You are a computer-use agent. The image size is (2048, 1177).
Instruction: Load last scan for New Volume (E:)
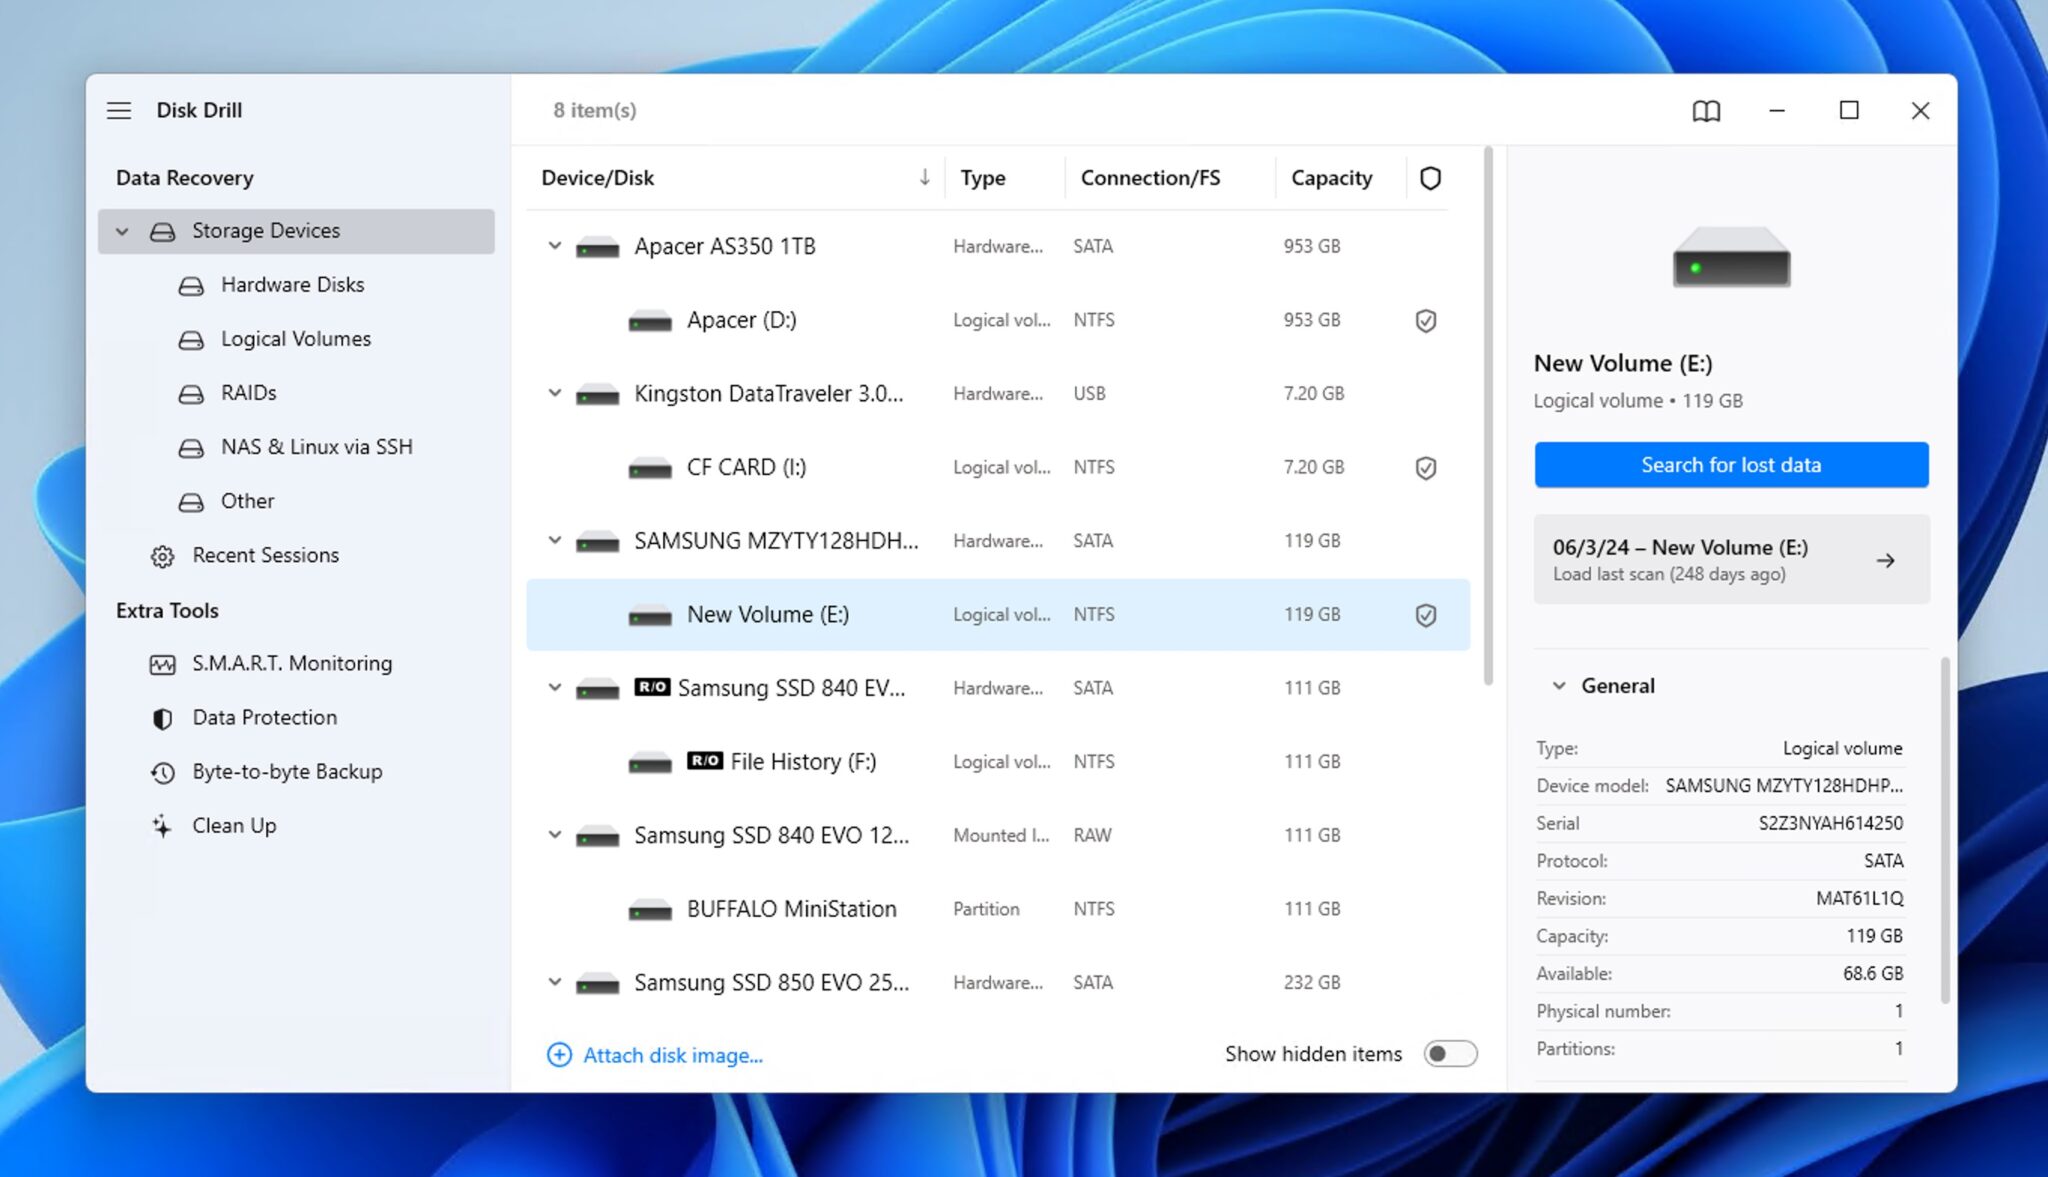coord(1731,559)
